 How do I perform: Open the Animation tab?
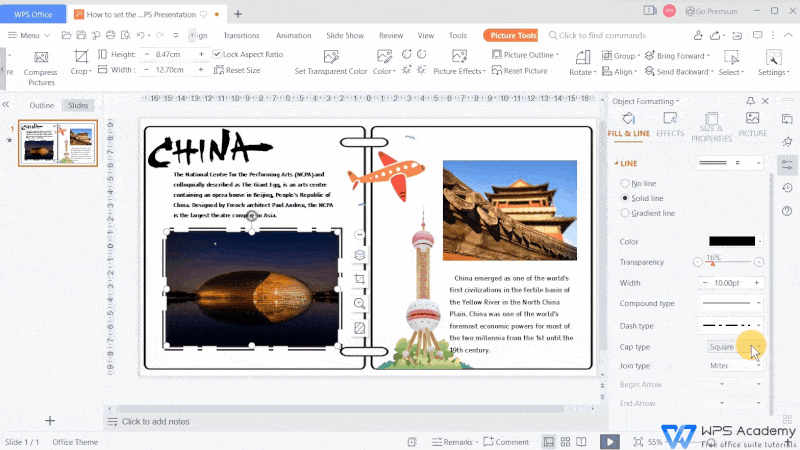[293, 35]
